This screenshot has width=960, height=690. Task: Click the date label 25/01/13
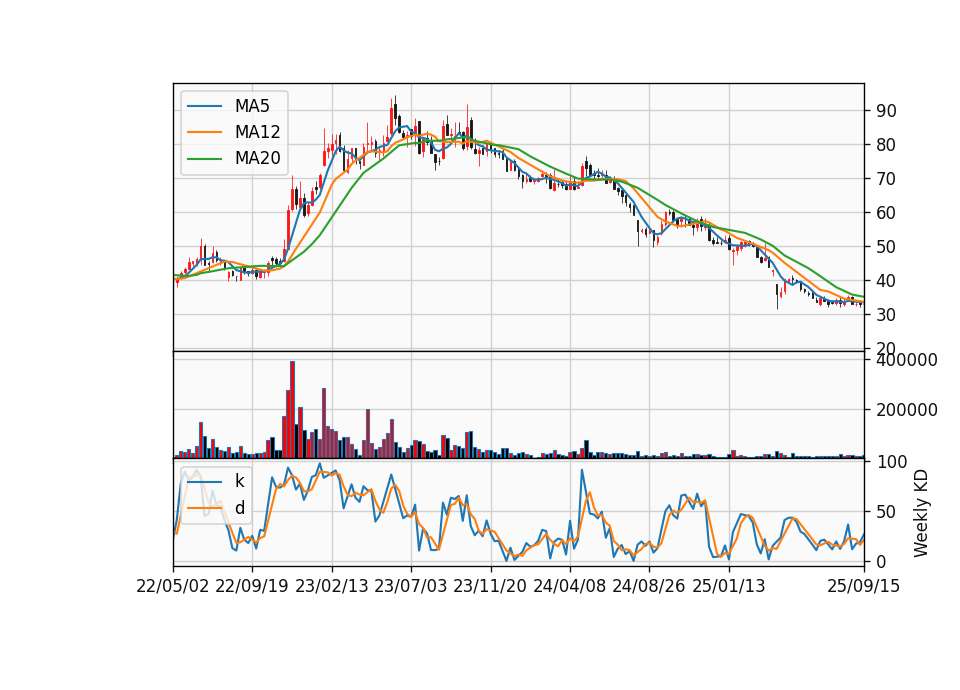[x=729, y=586]
